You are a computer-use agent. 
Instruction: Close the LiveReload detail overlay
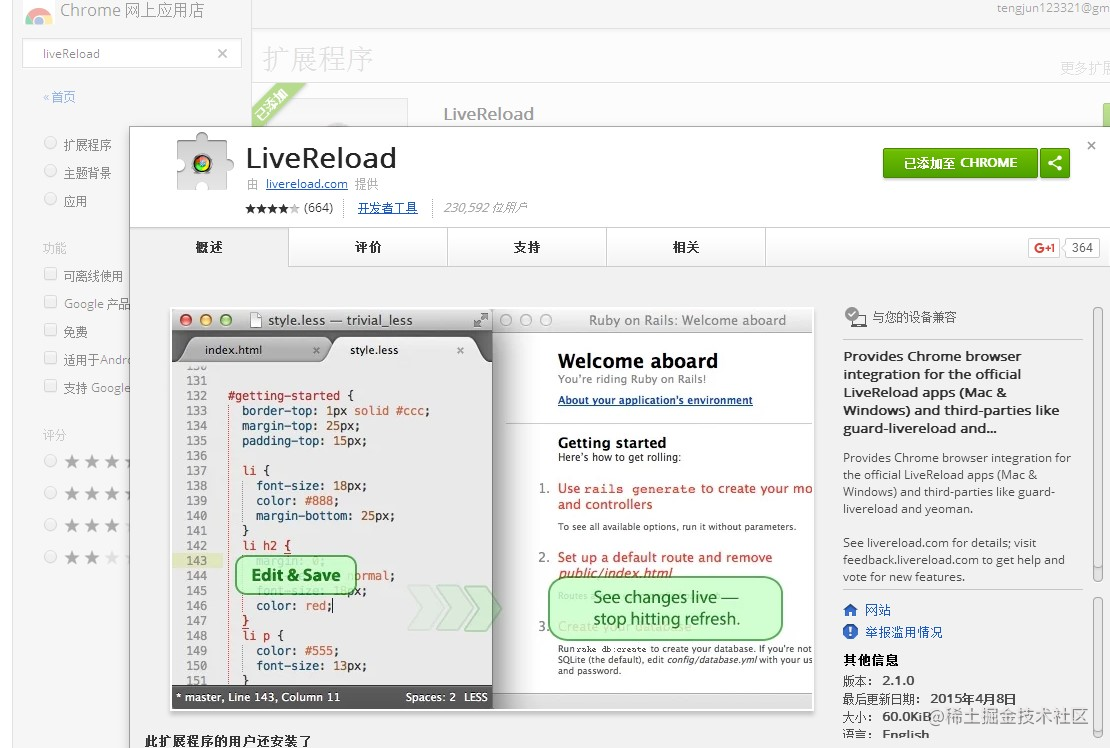pos(1091,145)
